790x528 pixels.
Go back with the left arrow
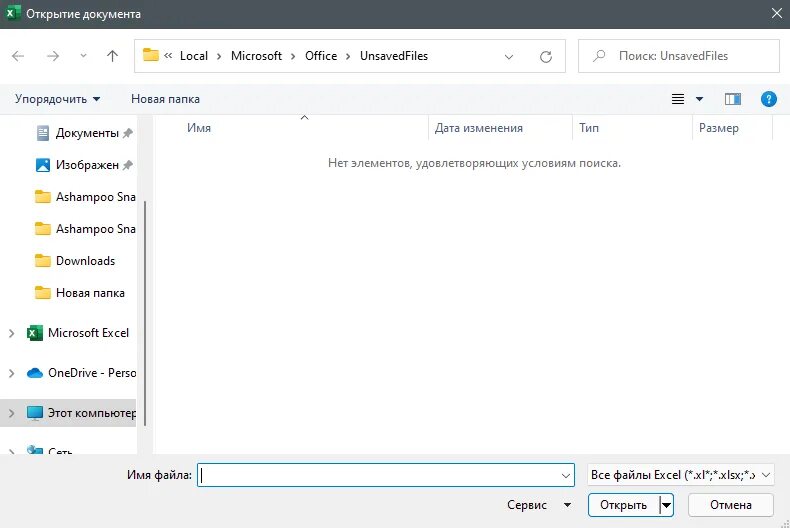click(x=18, y=56)
